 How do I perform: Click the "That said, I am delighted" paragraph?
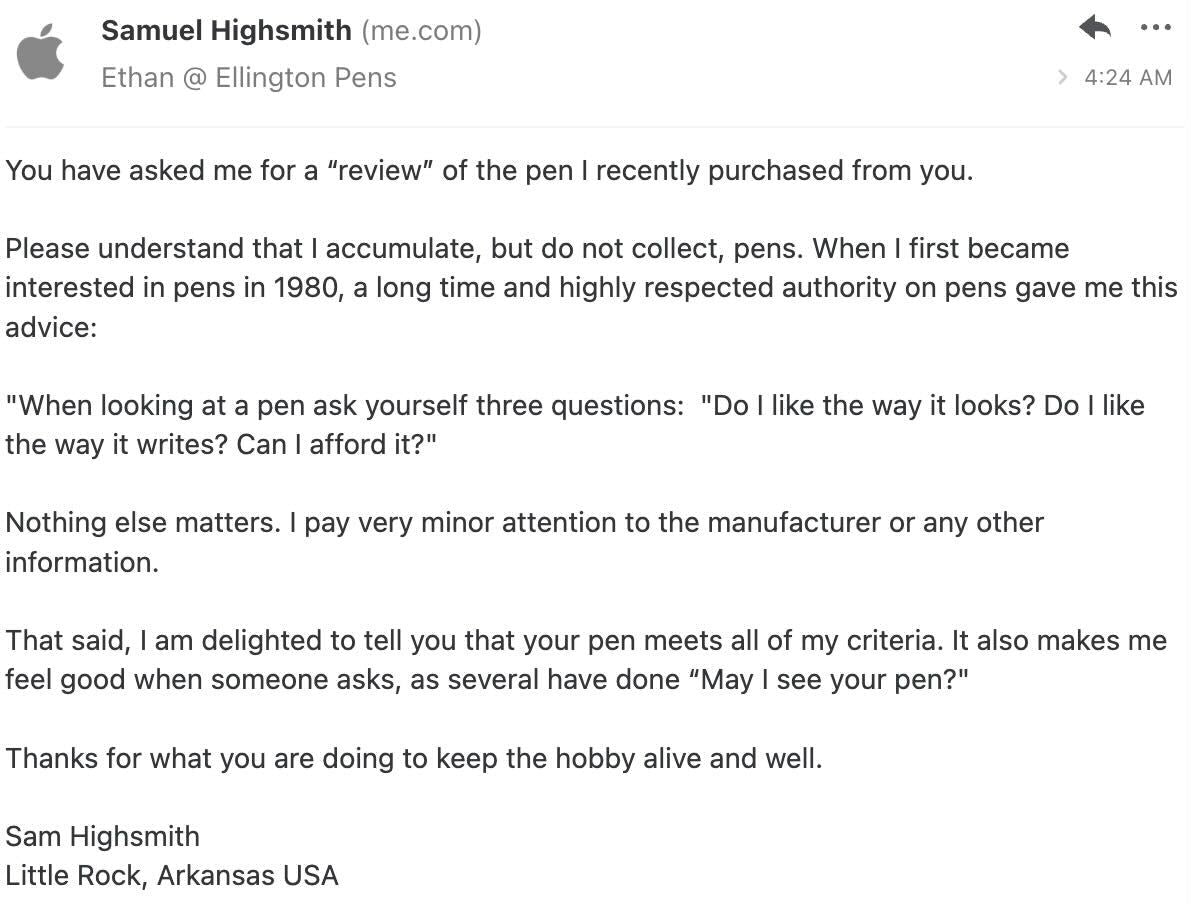tap(586, 660)
